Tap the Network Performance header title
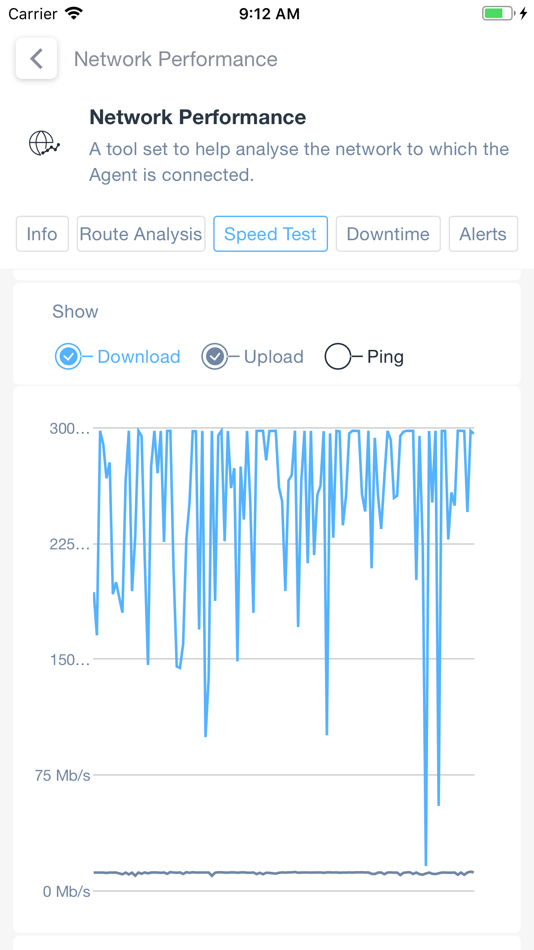Viewport: 534px width, 950px height. [x=198, y=117]
